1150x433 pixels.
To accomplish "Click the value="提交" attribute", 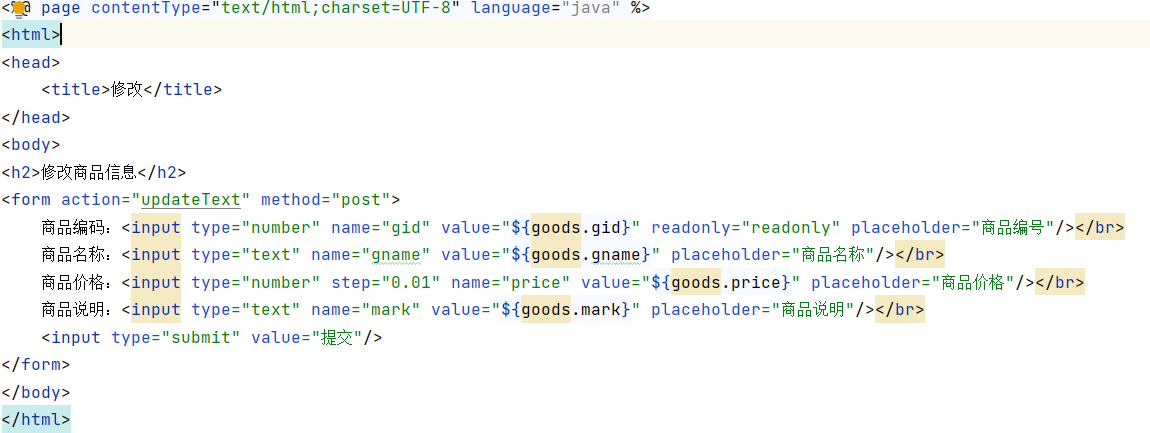I will [307, 338].
